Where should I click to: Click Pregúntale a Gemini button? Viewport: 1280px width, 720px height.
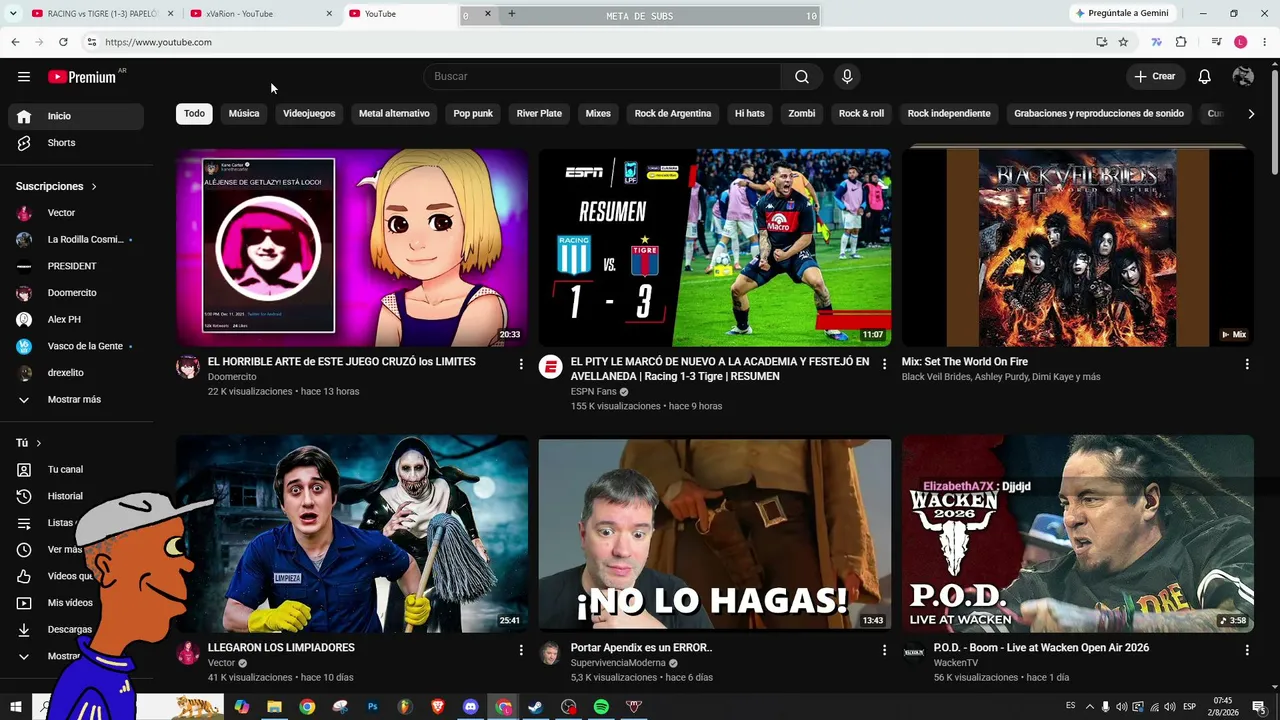(x=1121, y=14)
